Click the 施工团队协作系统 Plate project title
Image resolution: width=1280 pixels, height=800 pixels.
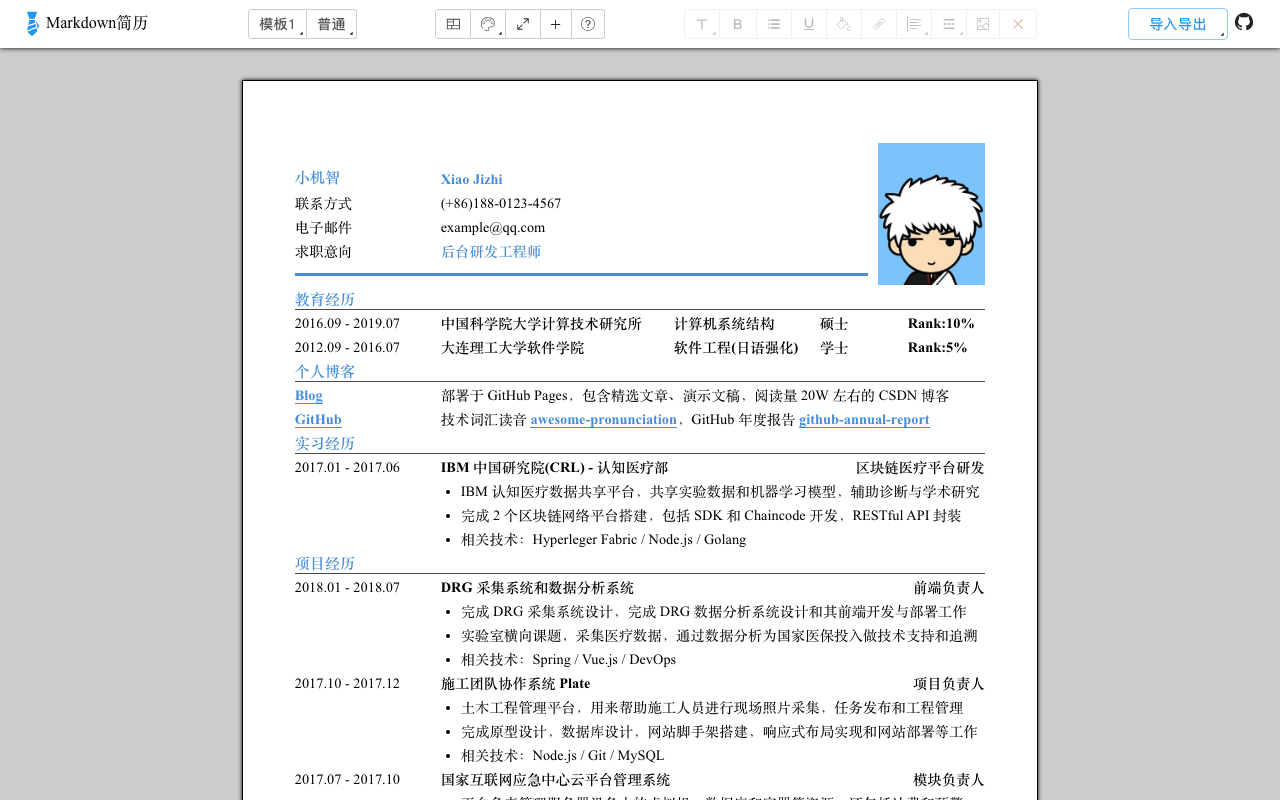515,684
